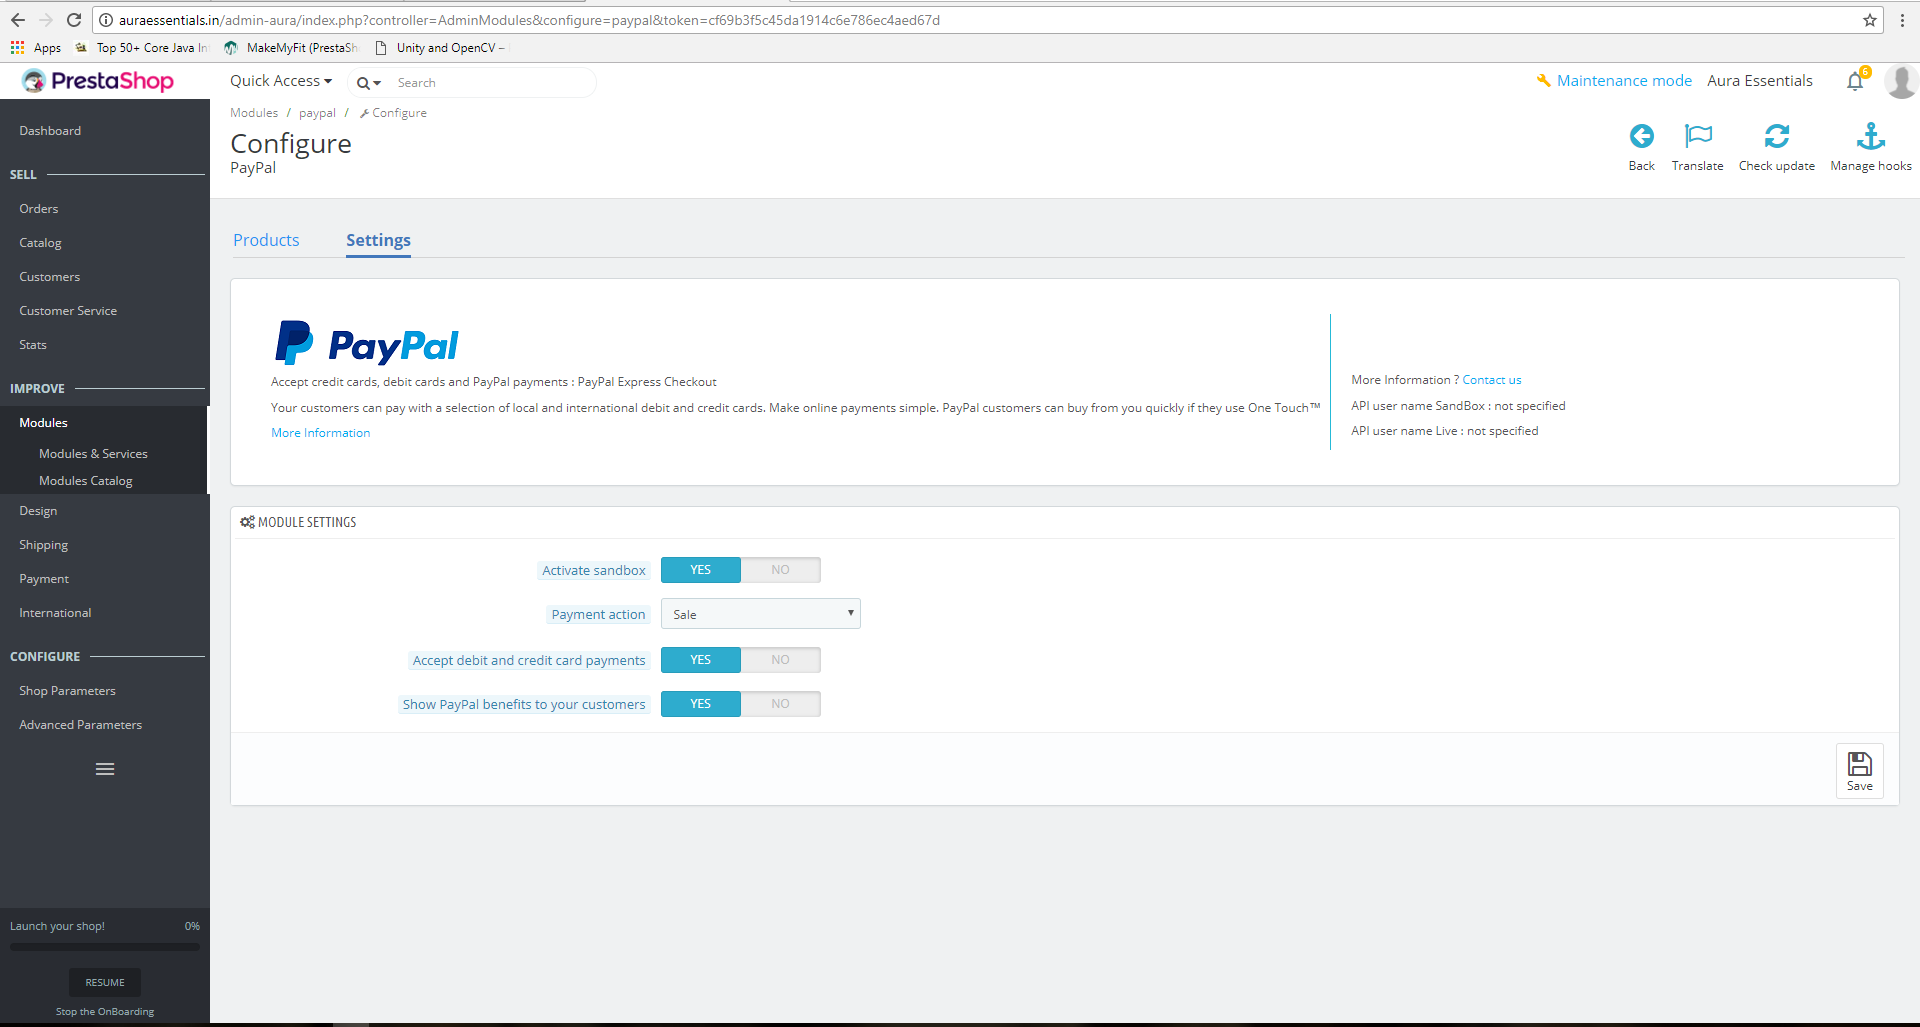Click the browser forward arrow
This screenshot has width=1920, height=1027.
pos(46,20)
